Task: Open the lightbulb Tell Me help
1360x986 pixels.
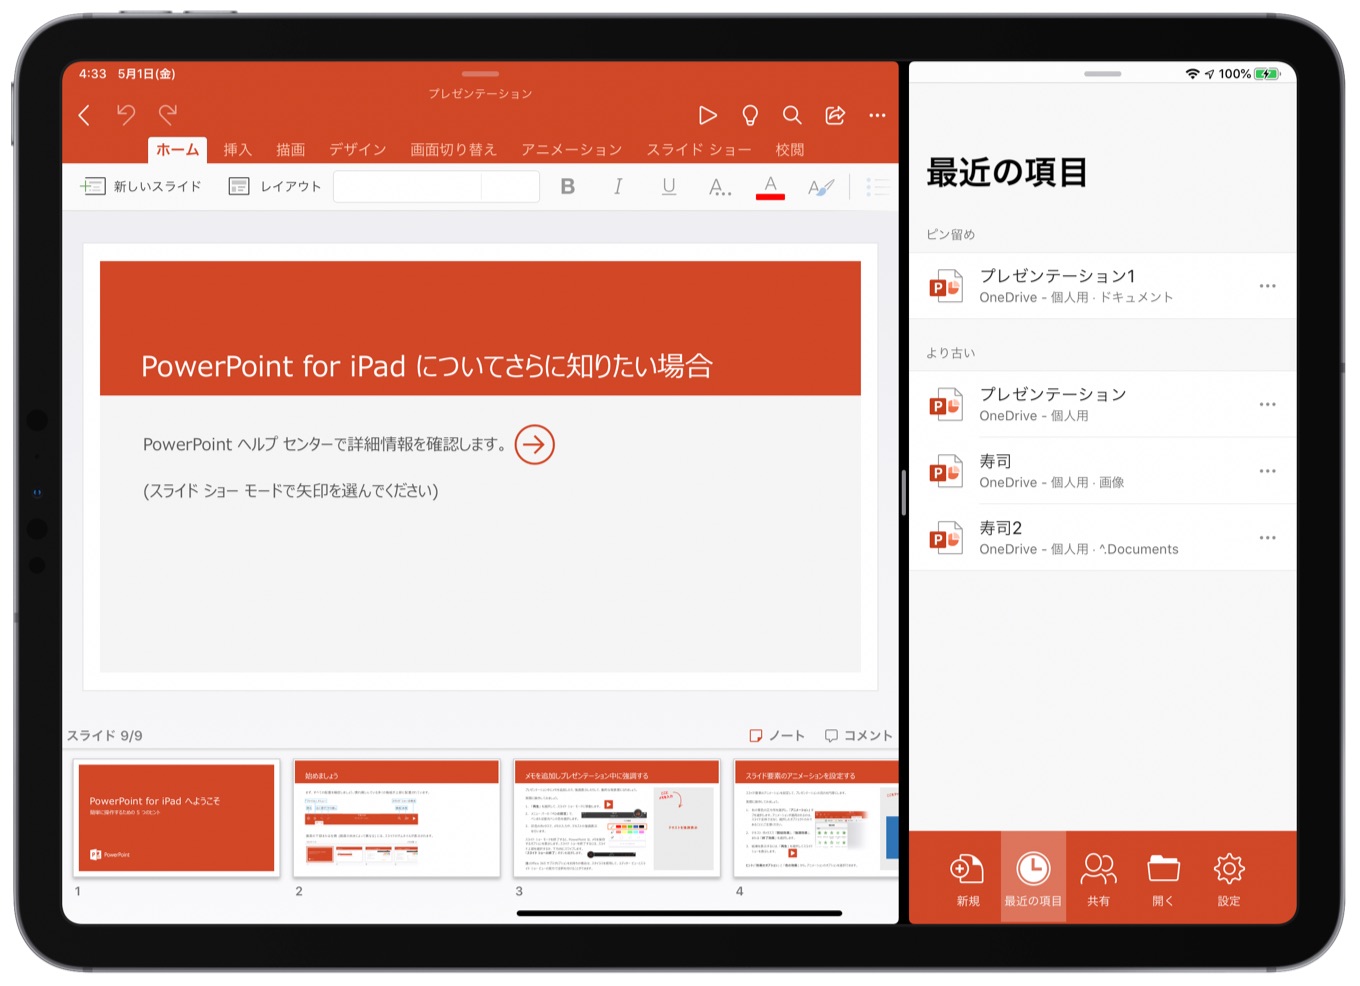Action: 750,116
